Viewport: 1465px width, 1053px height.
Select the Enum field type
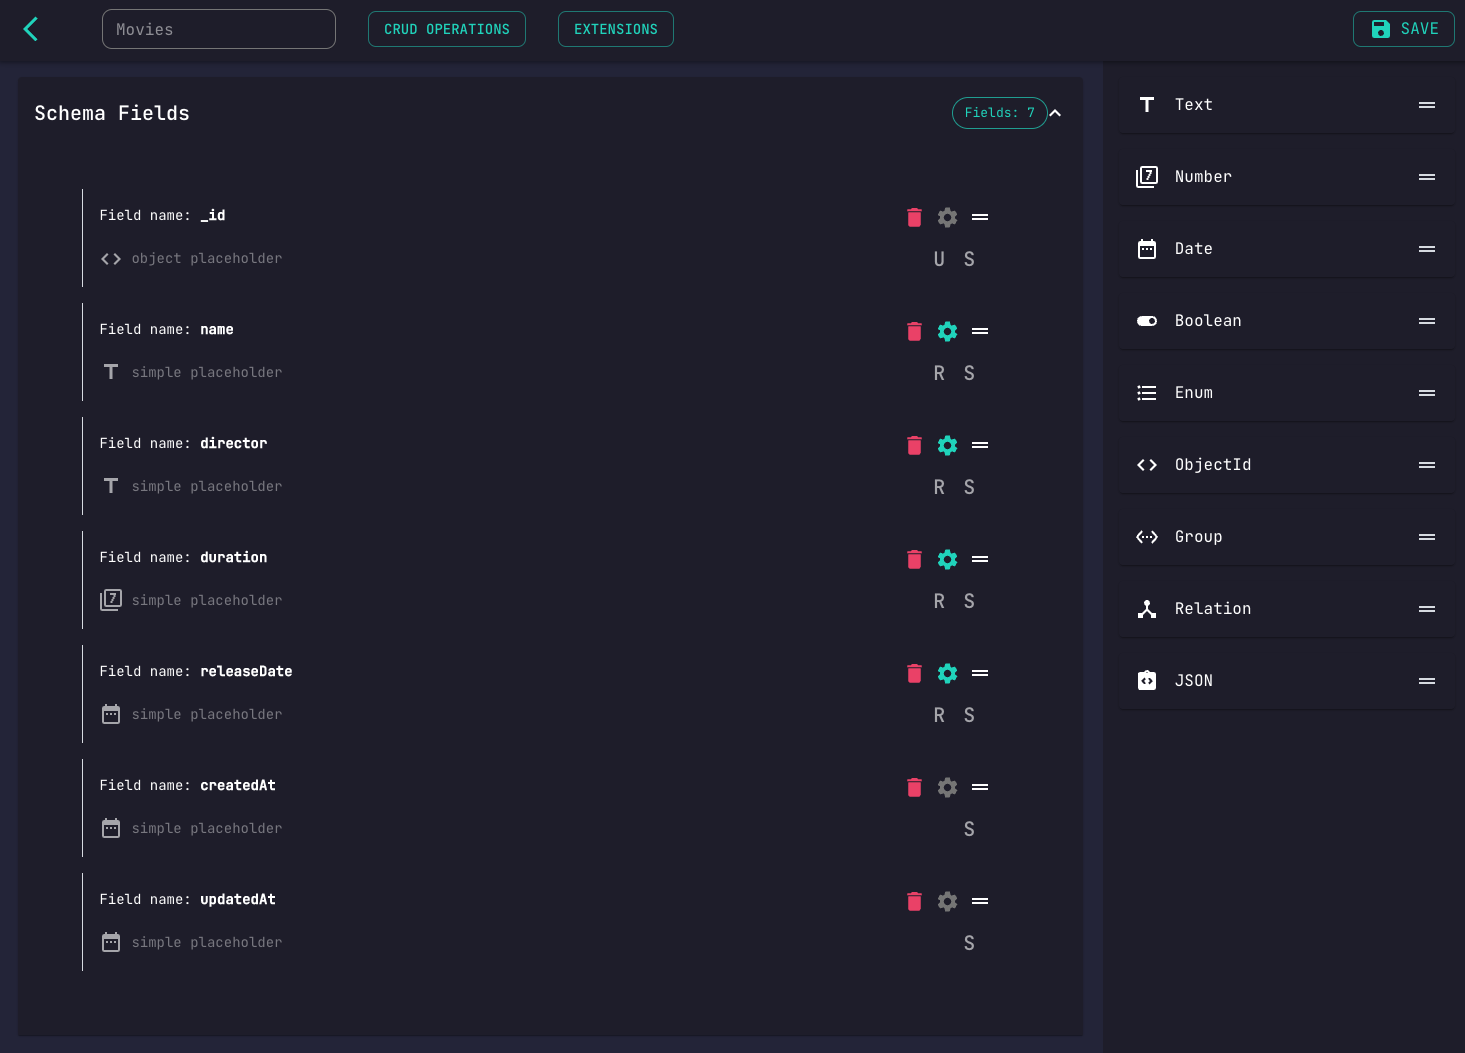(1286, 393)
